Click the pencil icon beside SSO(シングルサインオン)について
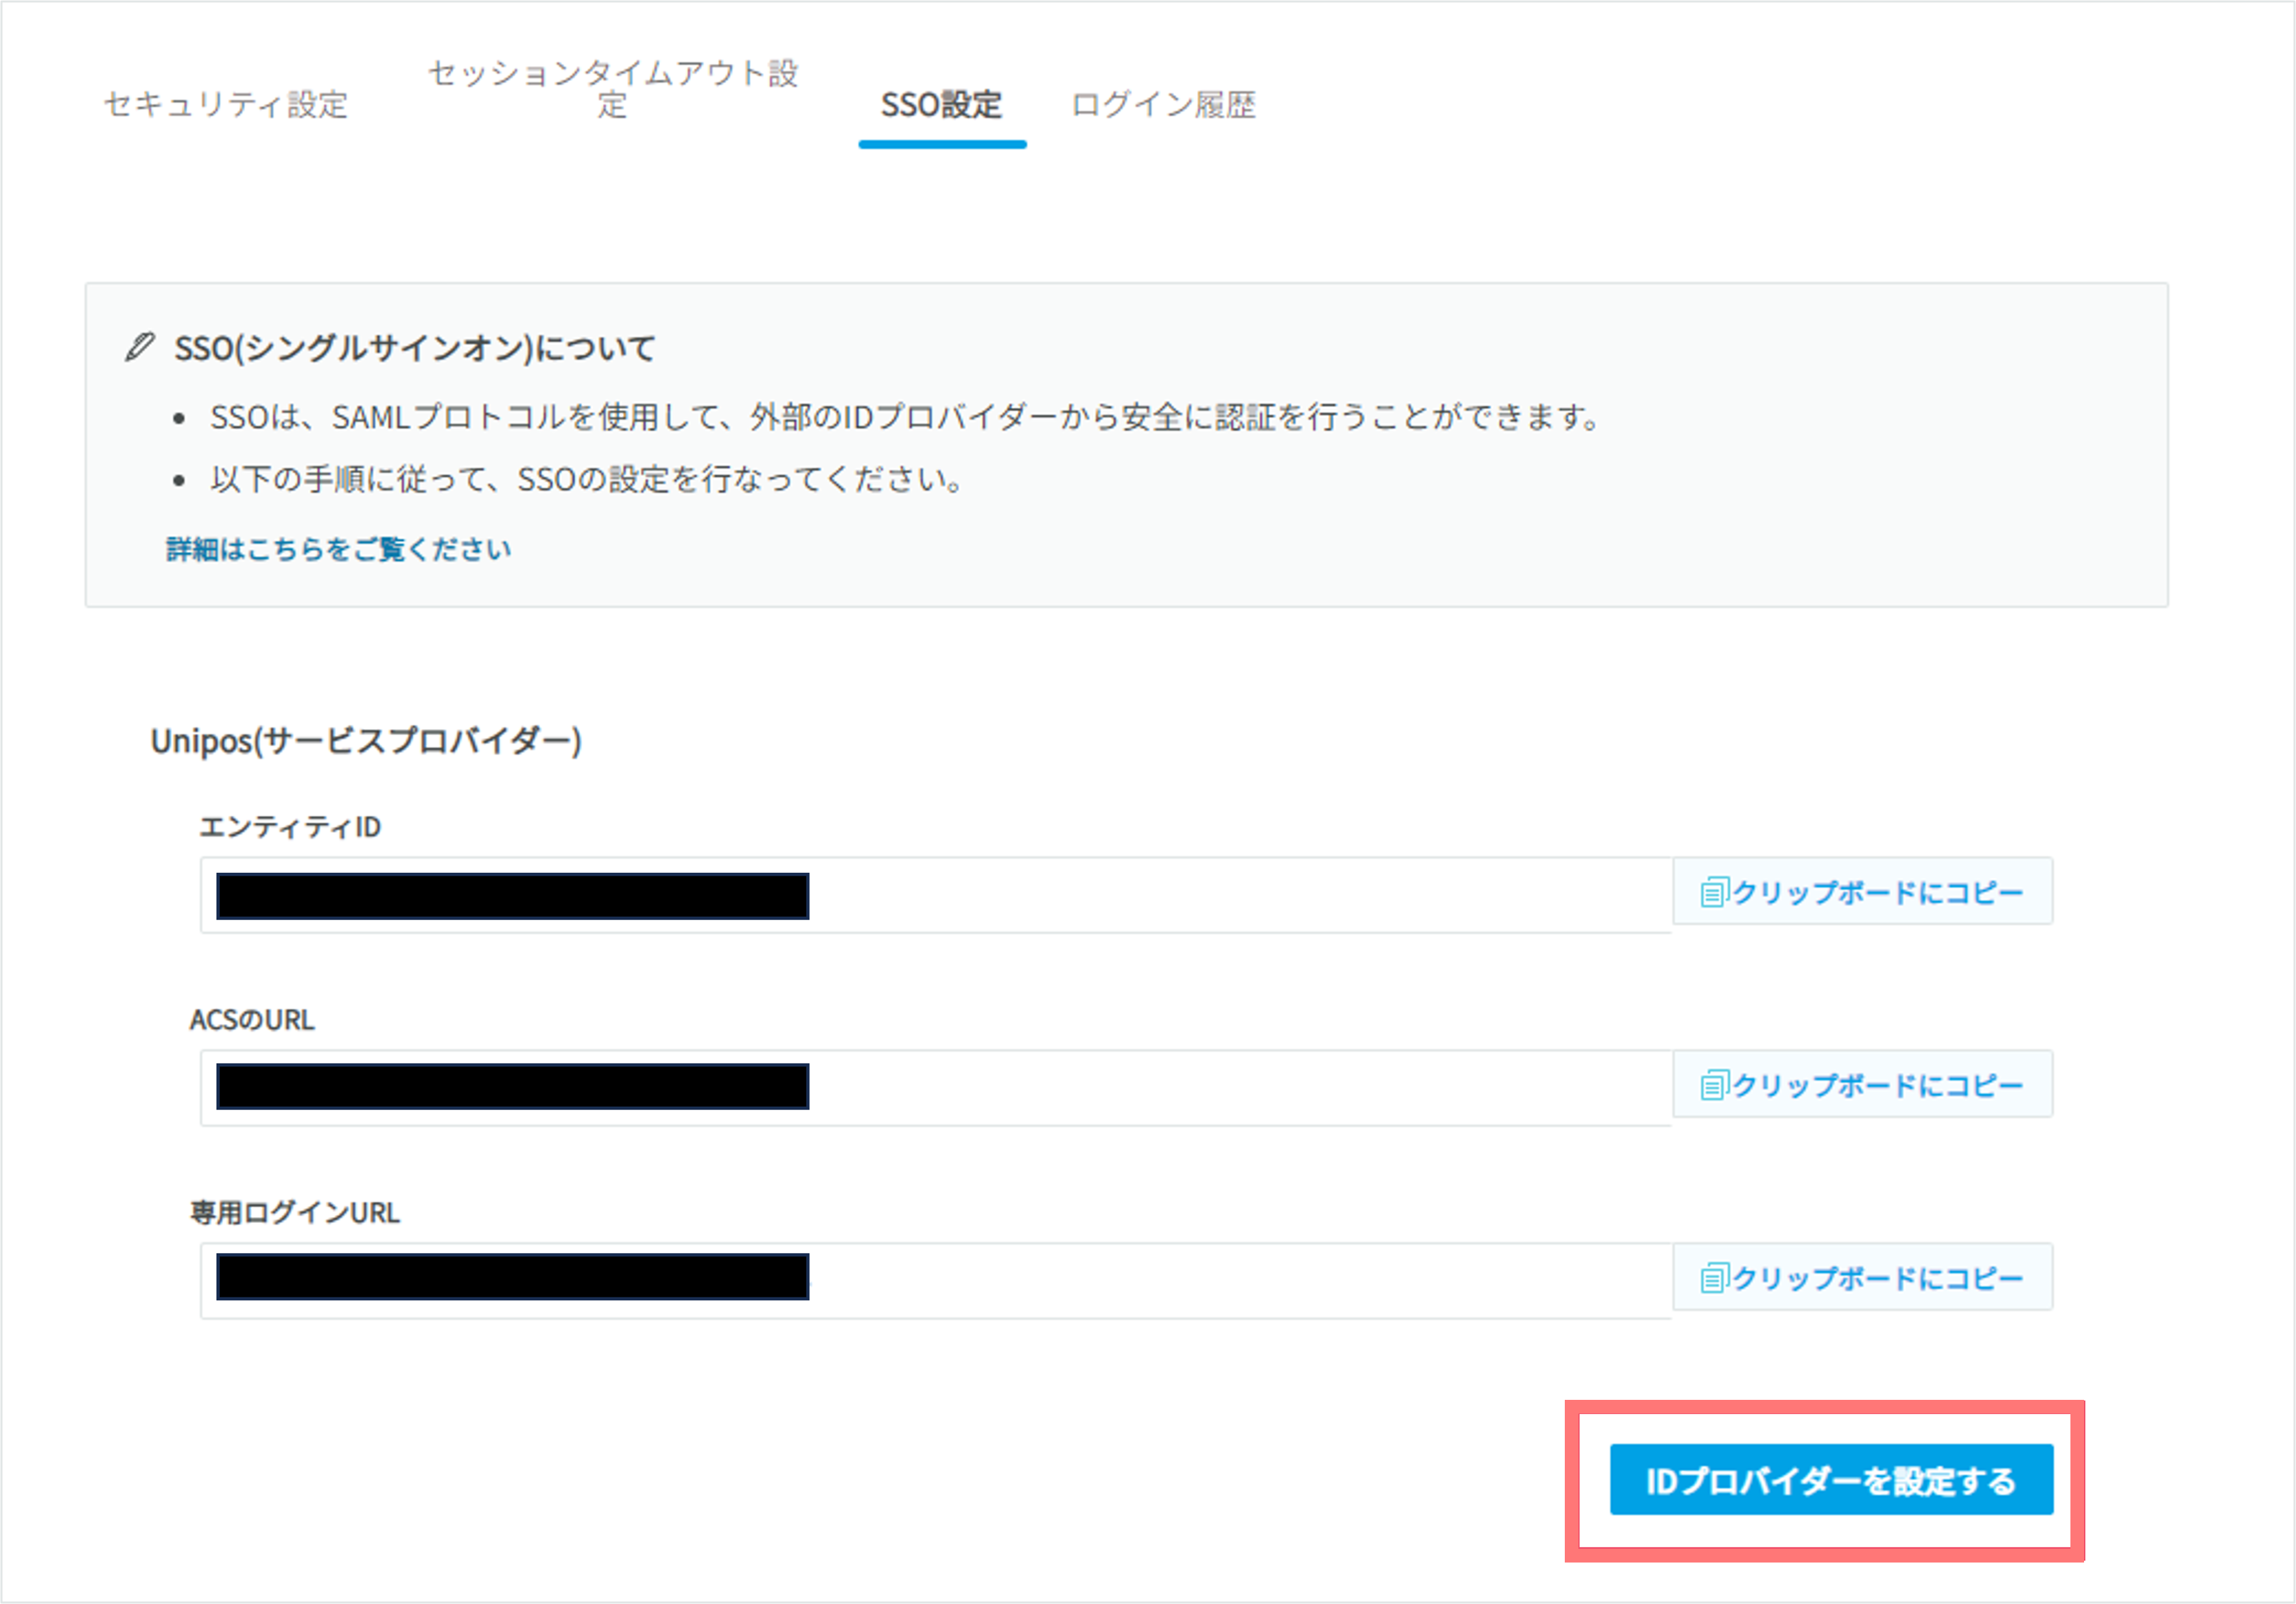 coord(139,347)
